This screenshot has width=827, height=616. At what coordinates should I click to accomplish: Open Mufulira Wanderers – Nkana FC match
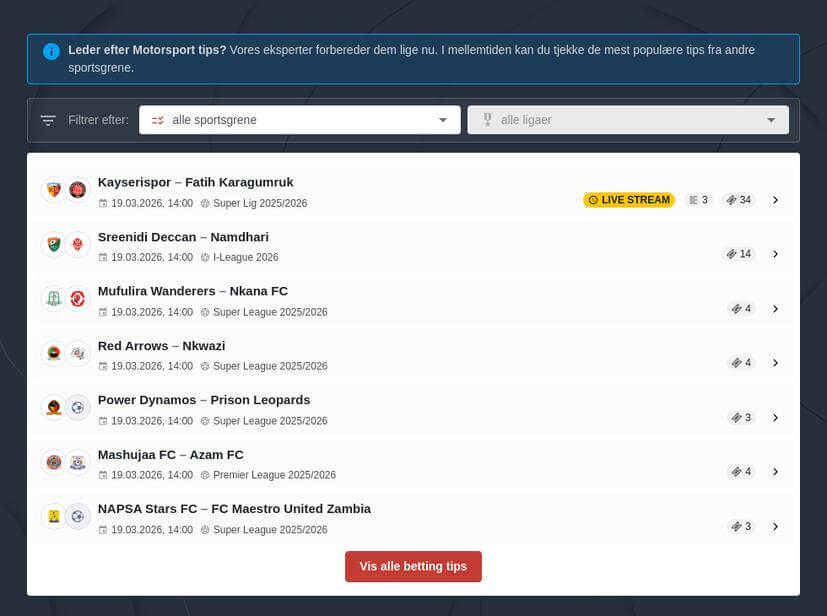414,300
